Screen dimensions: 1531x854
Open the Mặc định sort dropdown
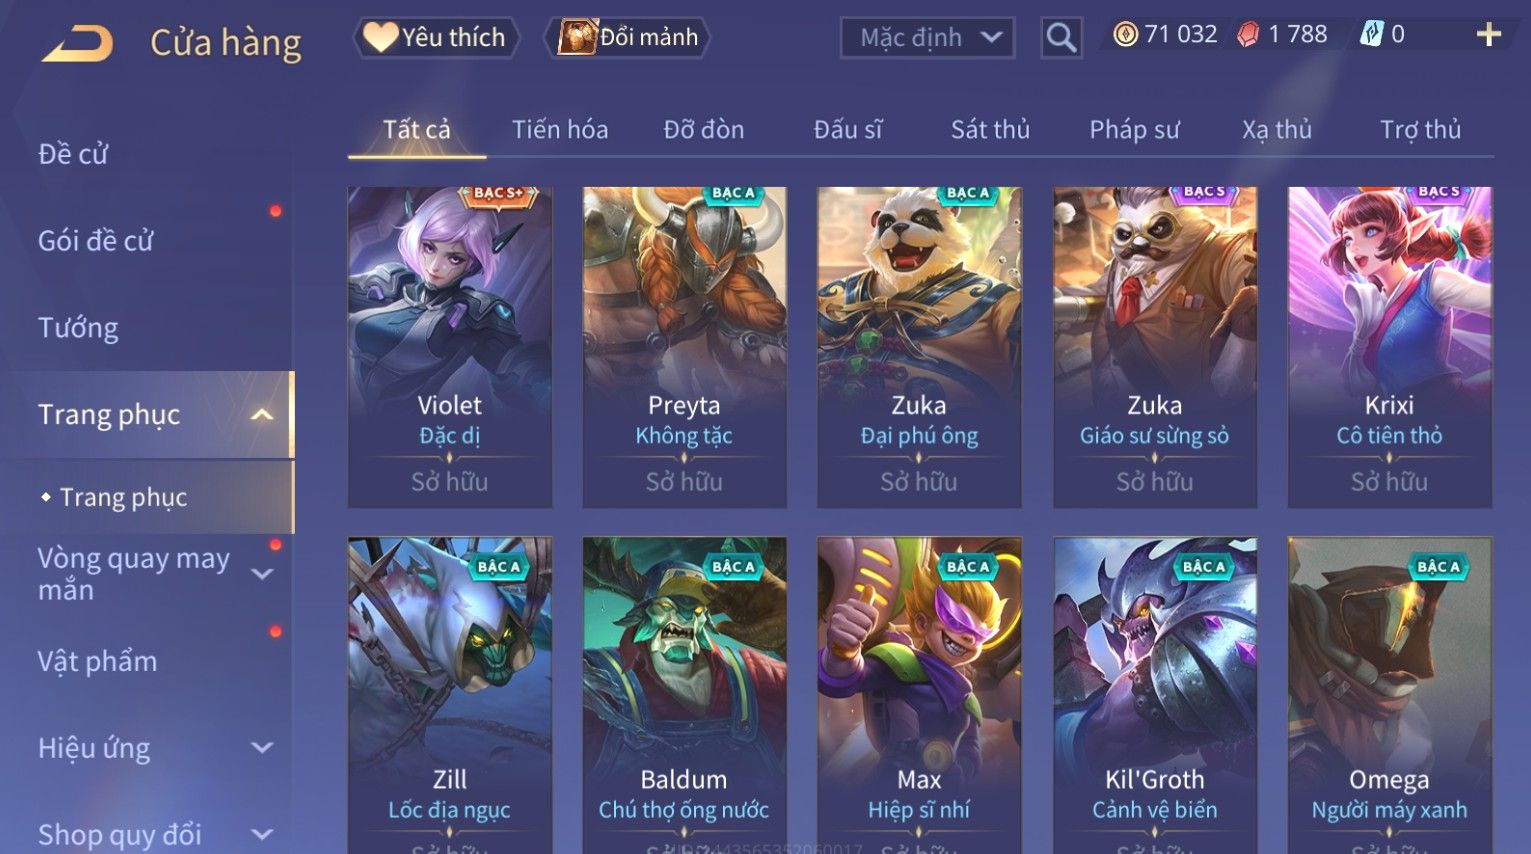click(x=927, y=38)
